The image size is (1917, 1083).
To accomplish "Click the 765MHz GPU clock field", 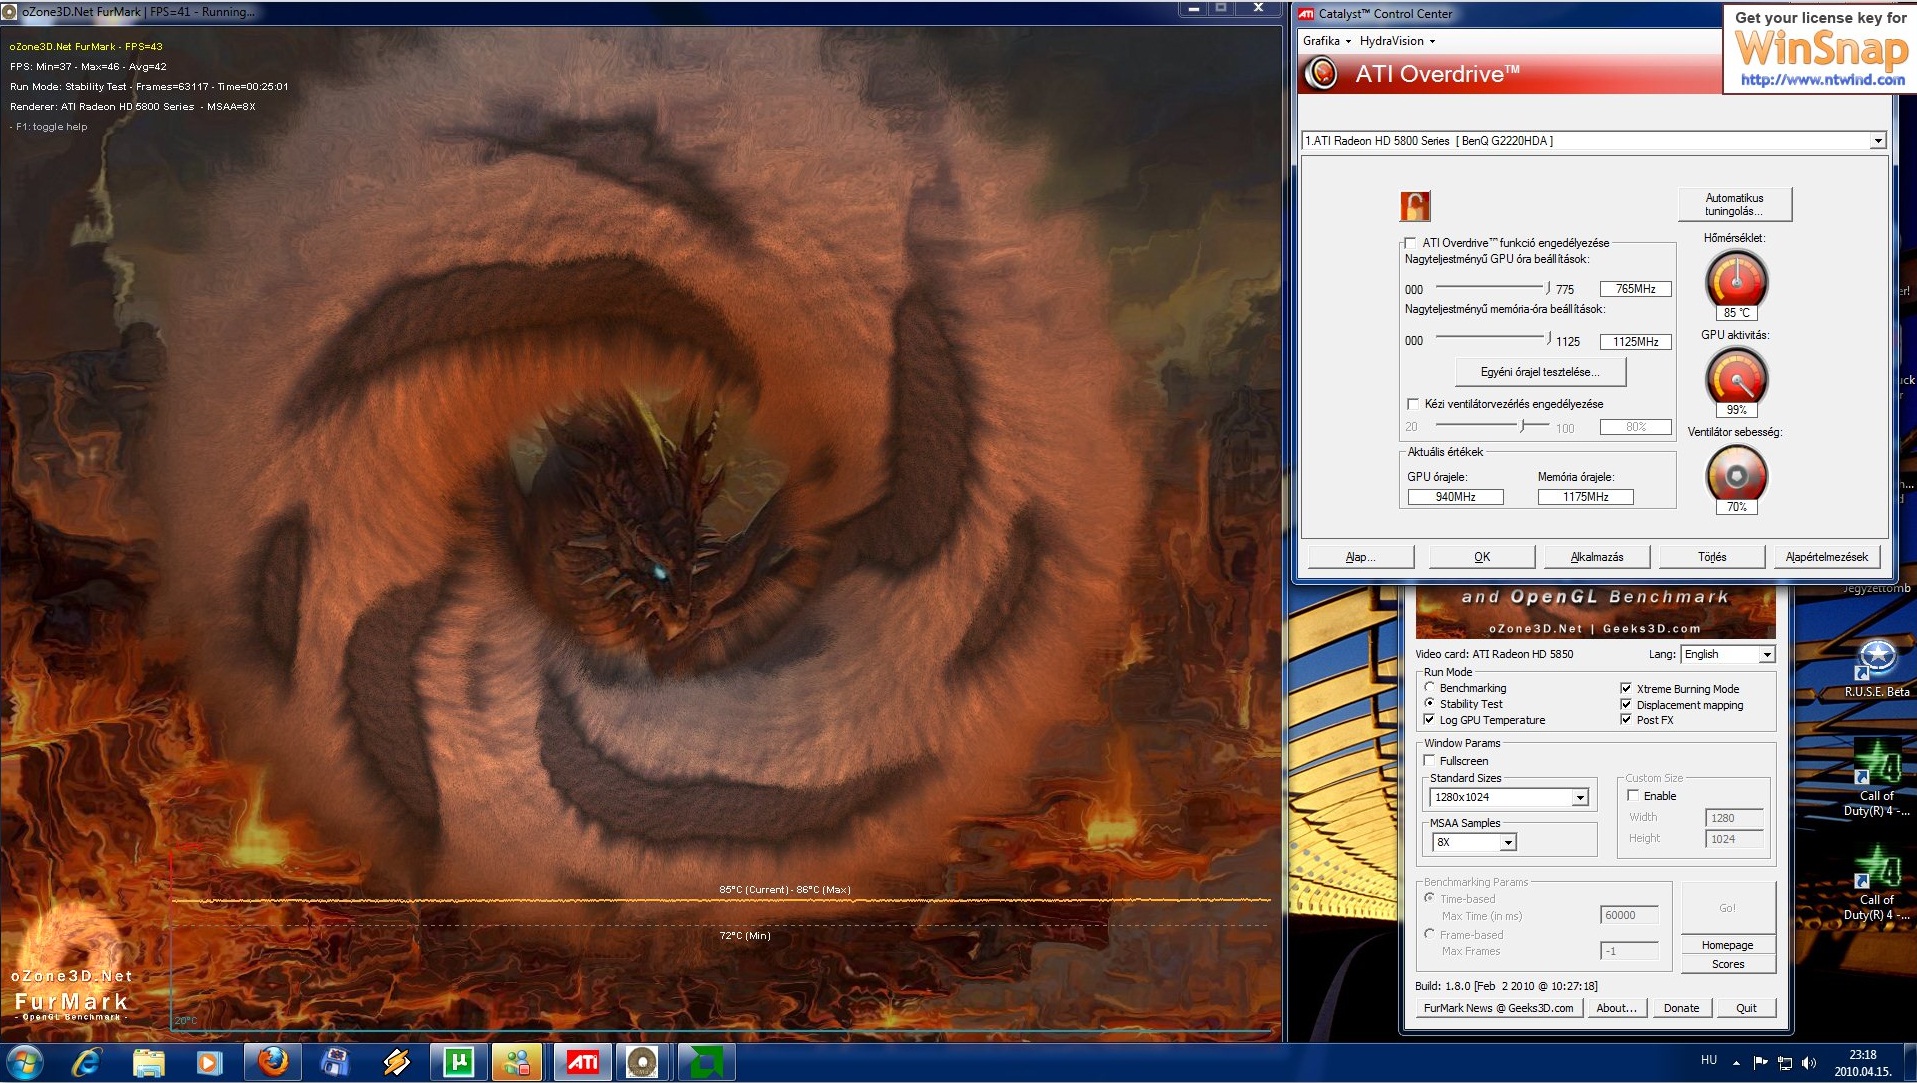I will 1635,289.
